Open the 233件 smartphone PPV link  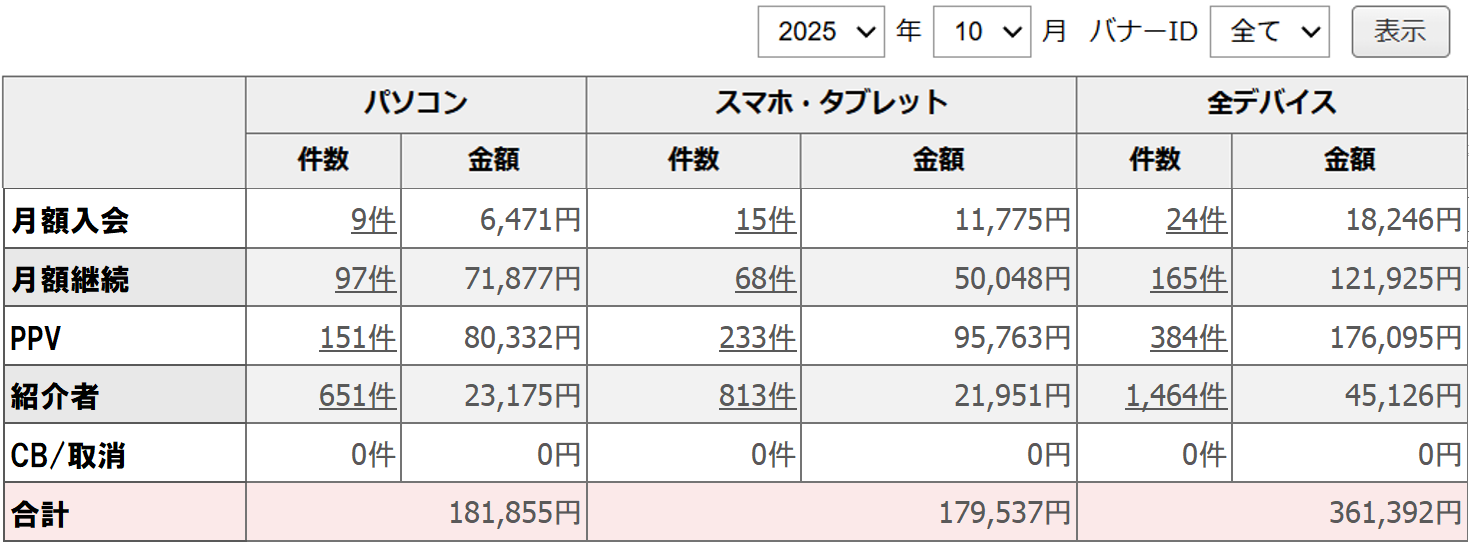[757, 338]
